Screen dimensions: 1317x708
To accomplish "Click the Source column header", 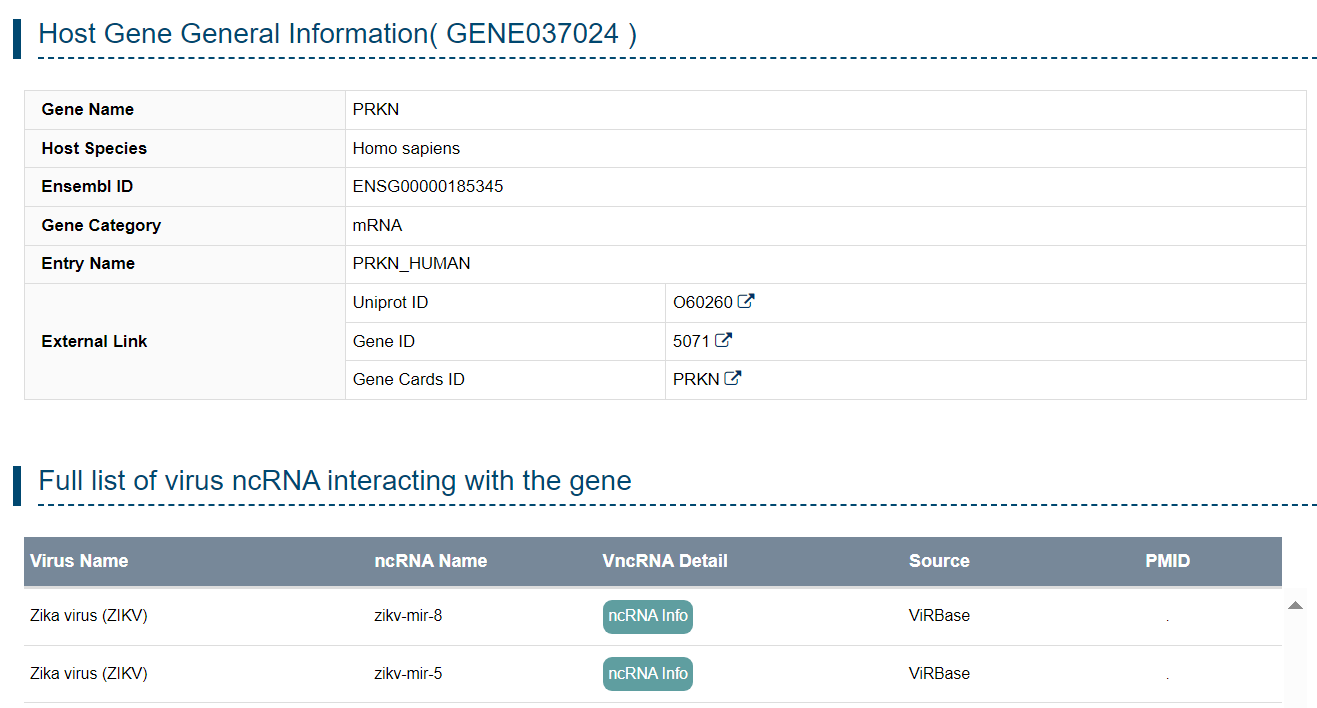I will 938,561.
